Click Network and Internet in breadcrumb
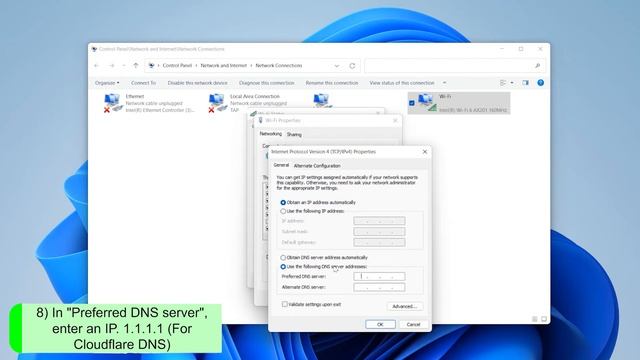This screenshot has width=640, height=360. point(224,65)
